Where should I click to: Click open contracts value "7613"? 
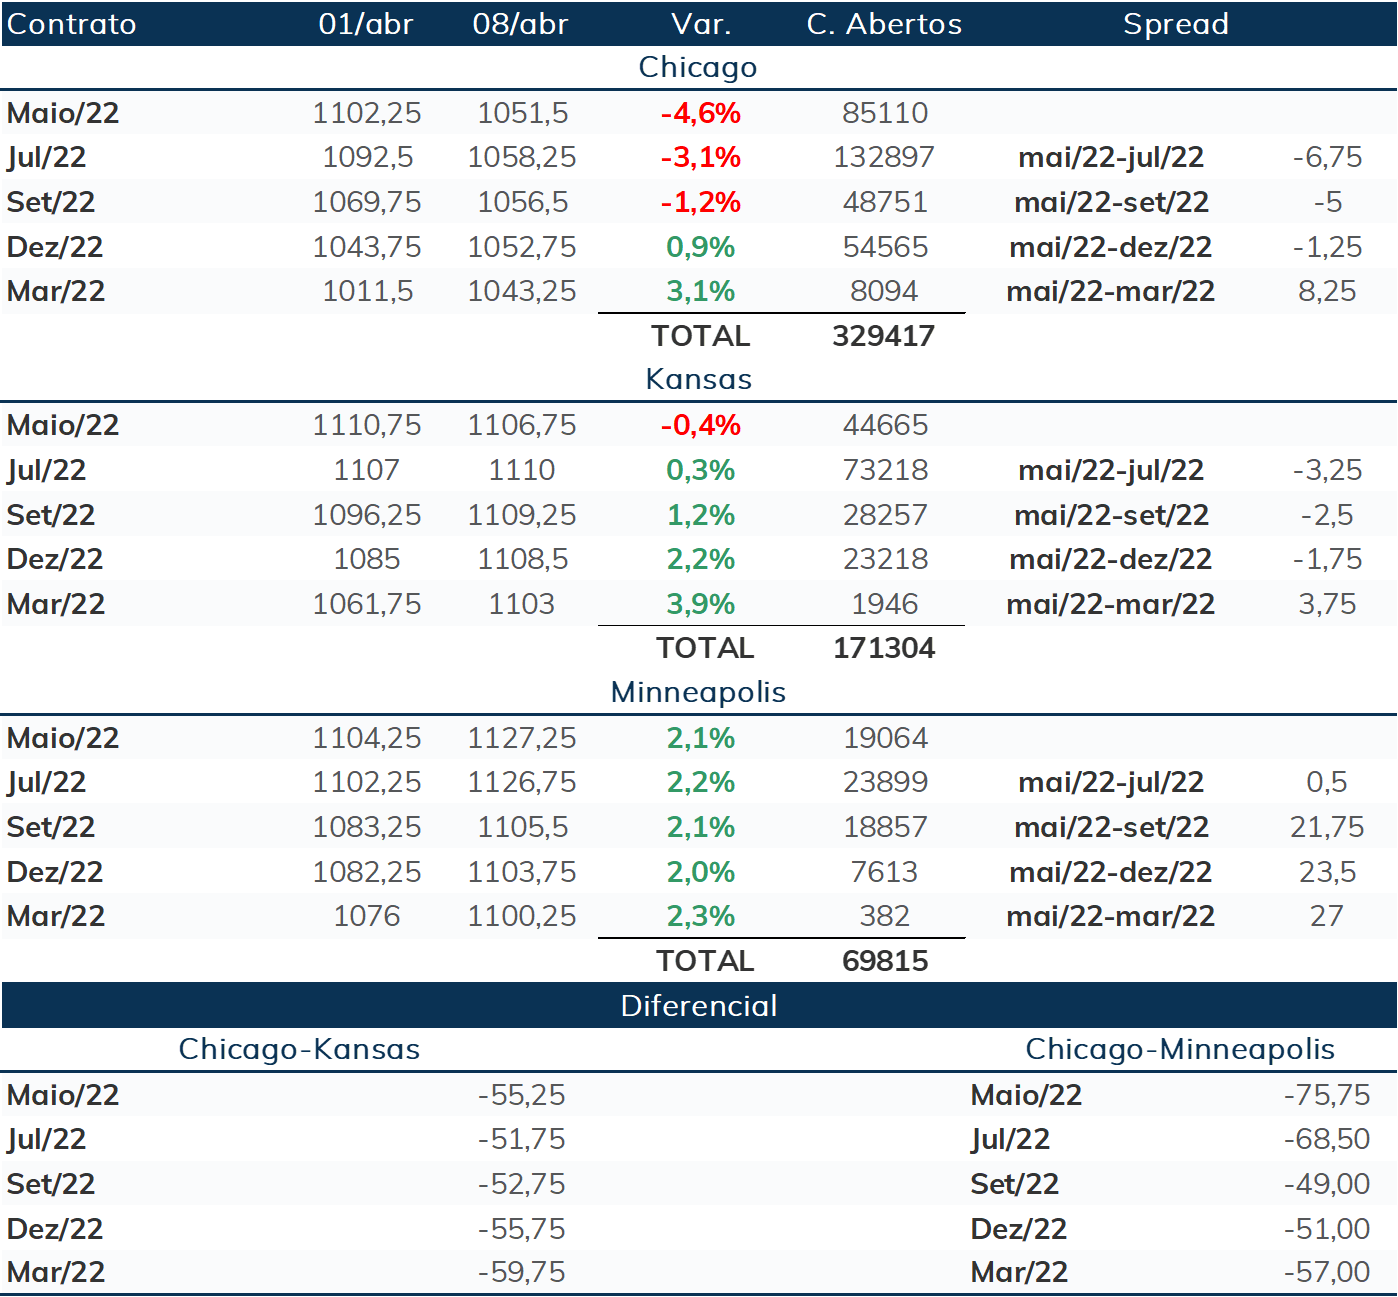coord(885,872)
